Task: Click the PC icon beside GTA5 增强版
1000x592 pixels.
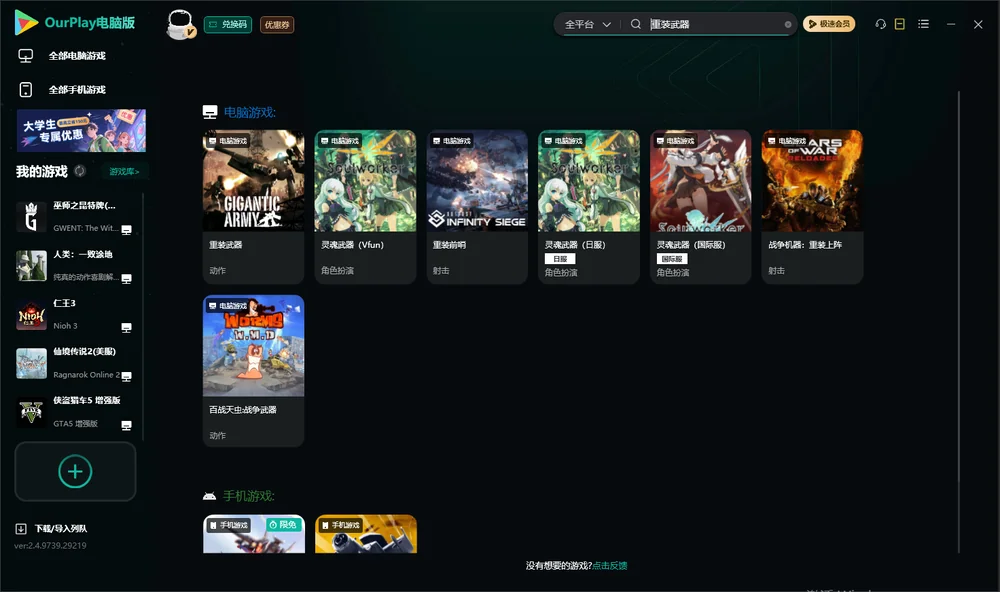Action: pos(126,426)
